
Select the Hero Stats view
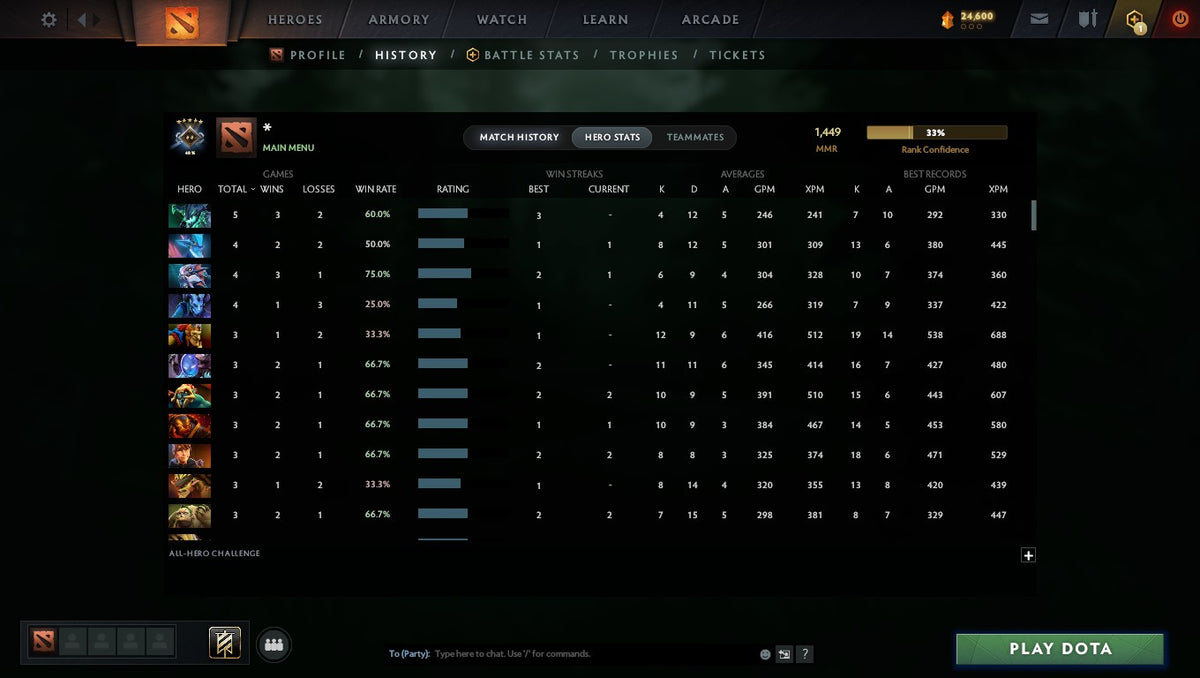[612, 137]
